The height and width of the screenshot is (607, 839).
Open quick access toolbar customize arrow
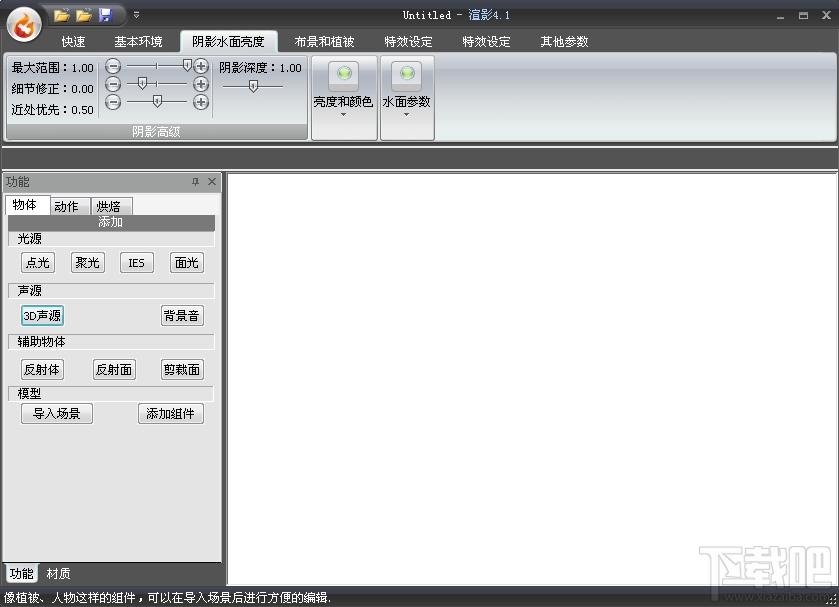(136, 15)
